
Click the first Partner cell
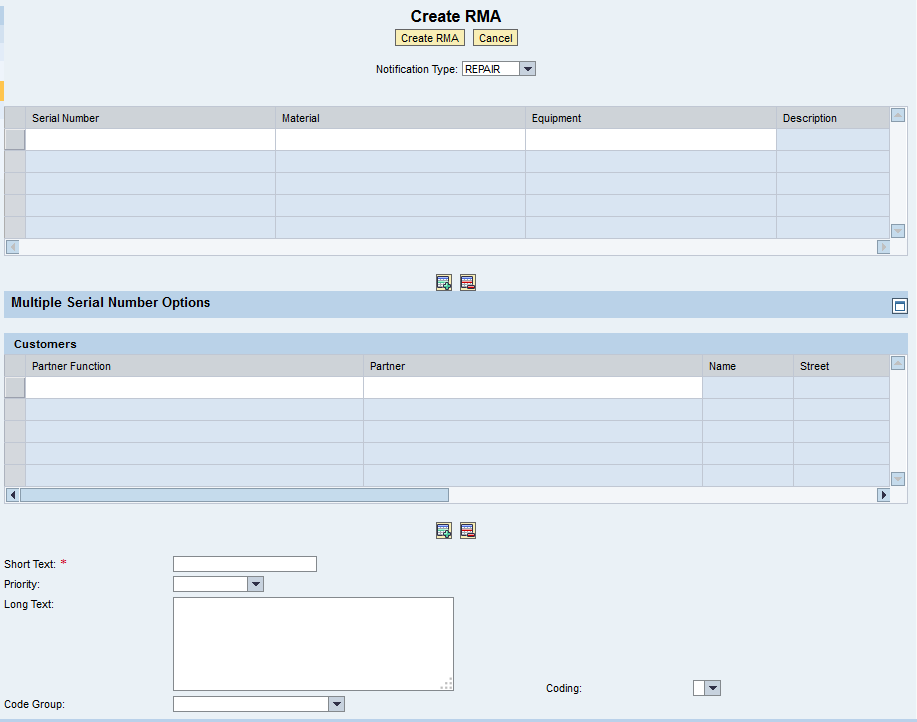[533, 388]
